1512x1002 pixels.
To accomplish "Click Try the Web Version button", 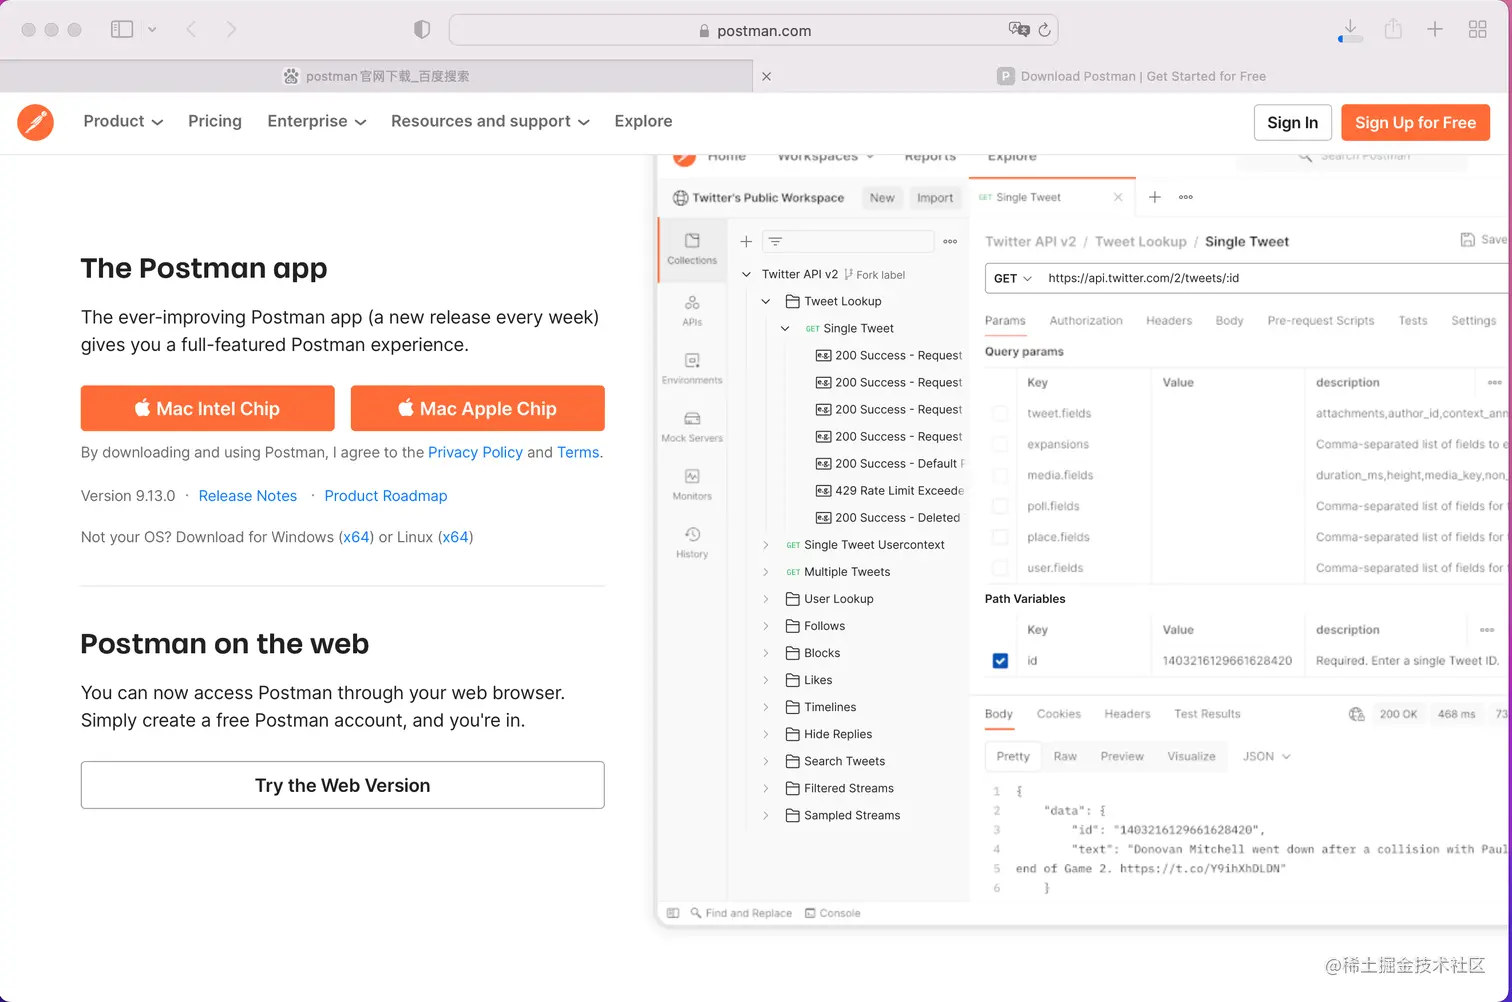I will (343, 785).
